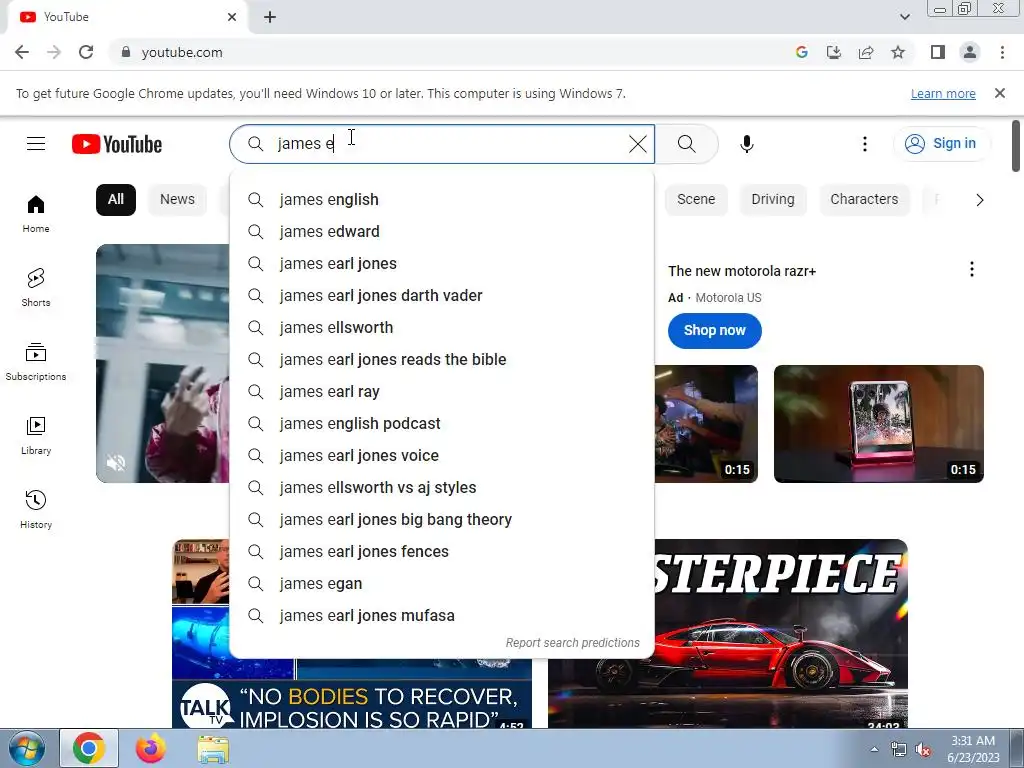The height and width of the screenshot is (768, 1024).
Task: Open the Google icon in address bar
Action: (x=801, y=52)
